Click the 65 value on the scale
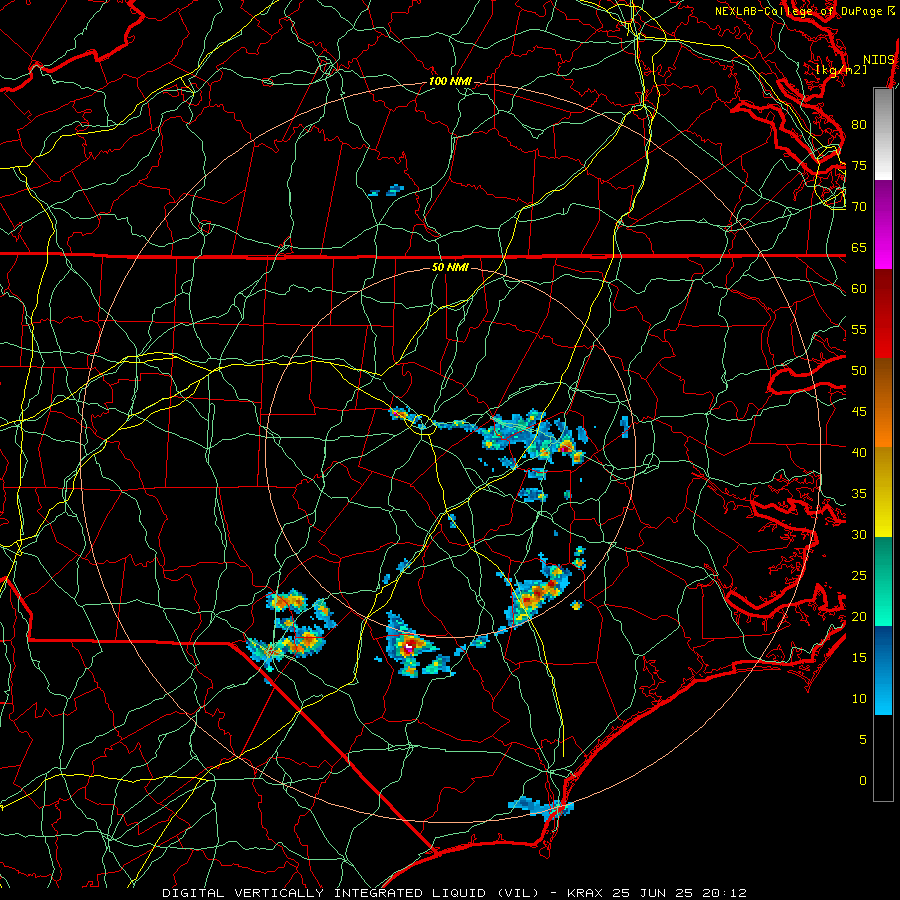Viewport: 900px width, 900px height. (x=859, y=247)
